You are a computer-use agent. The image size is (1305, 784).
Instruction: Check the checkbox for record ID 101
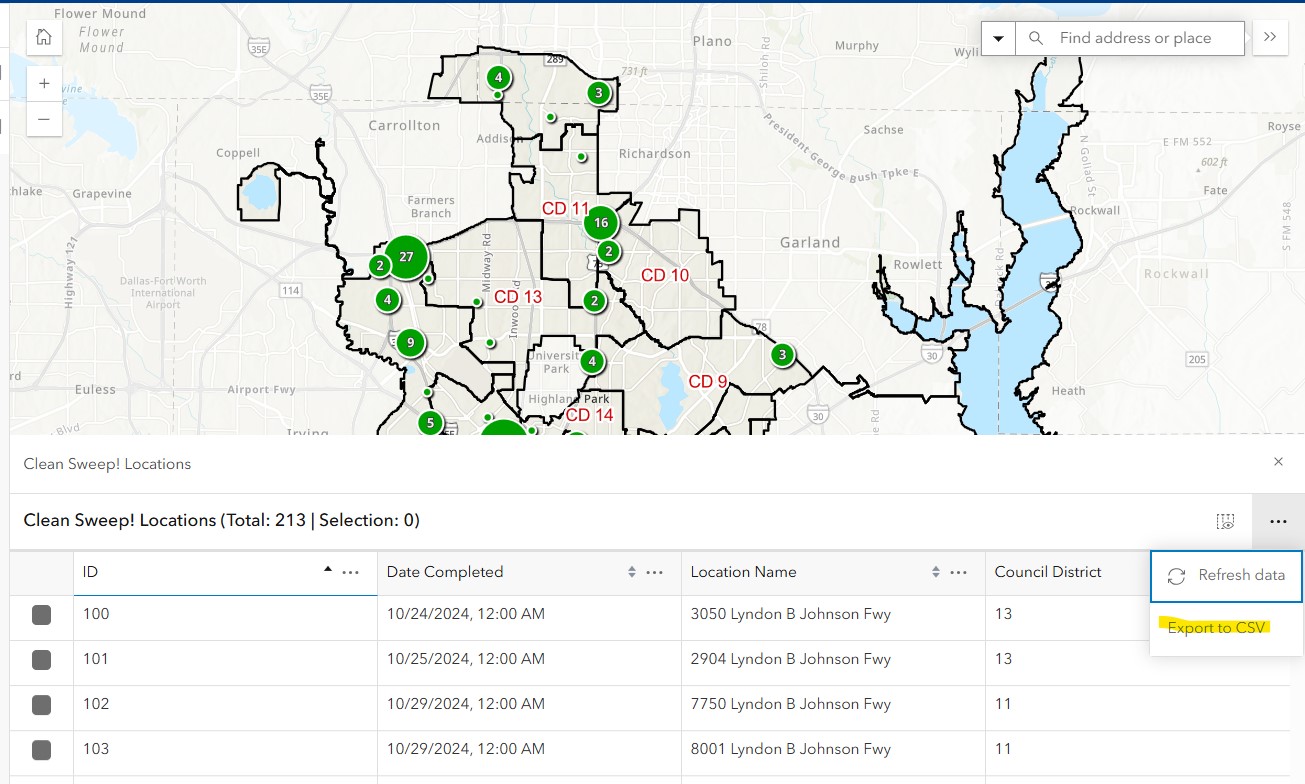pos(41,659)
